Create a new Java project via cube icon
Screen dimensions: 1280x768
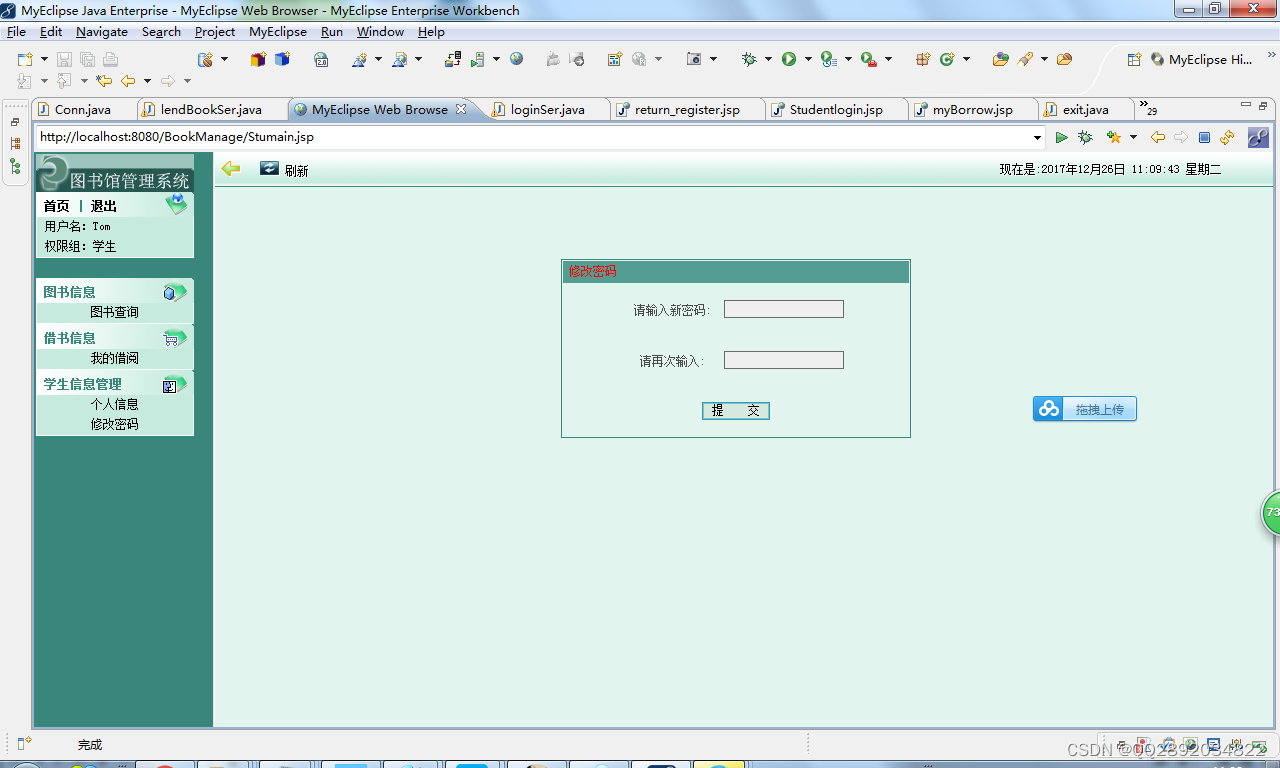tap(256, 59)
